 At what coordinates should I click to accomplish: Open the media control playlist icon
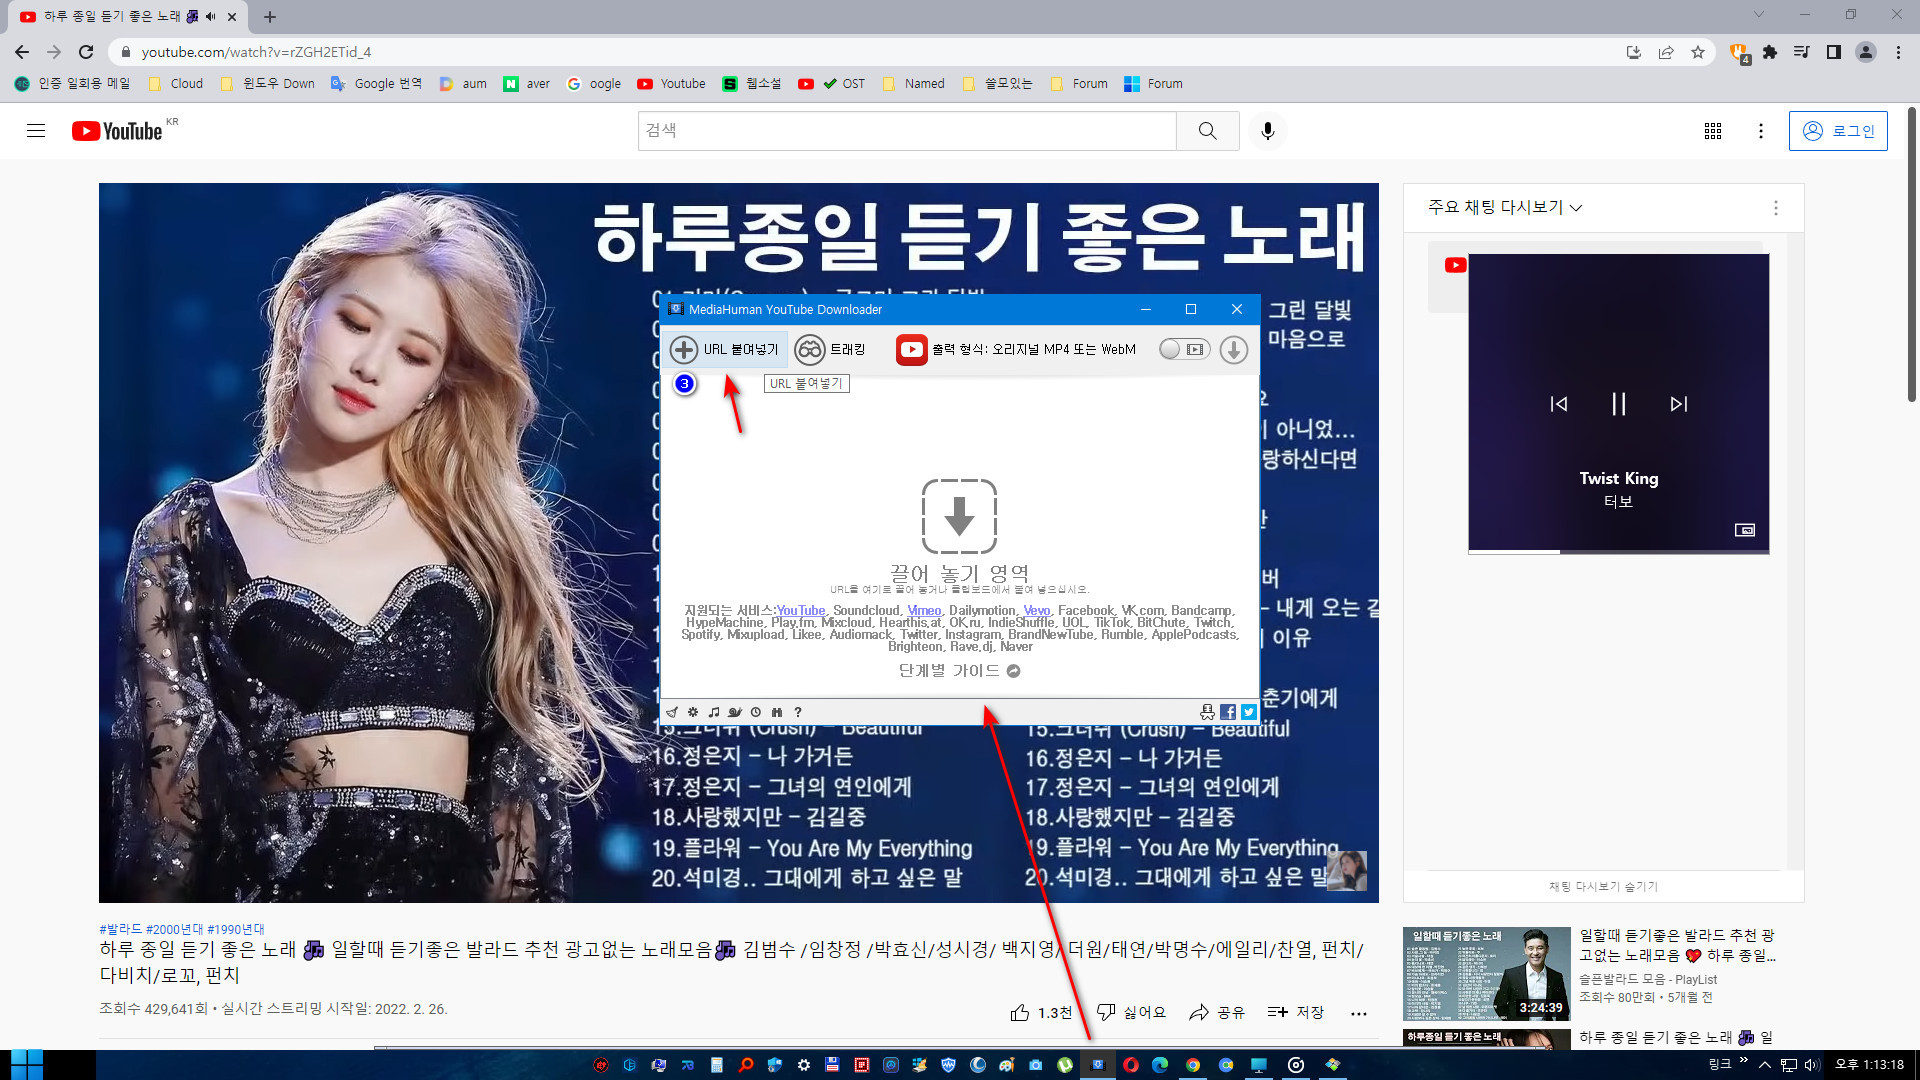[x=1802, y=52]
